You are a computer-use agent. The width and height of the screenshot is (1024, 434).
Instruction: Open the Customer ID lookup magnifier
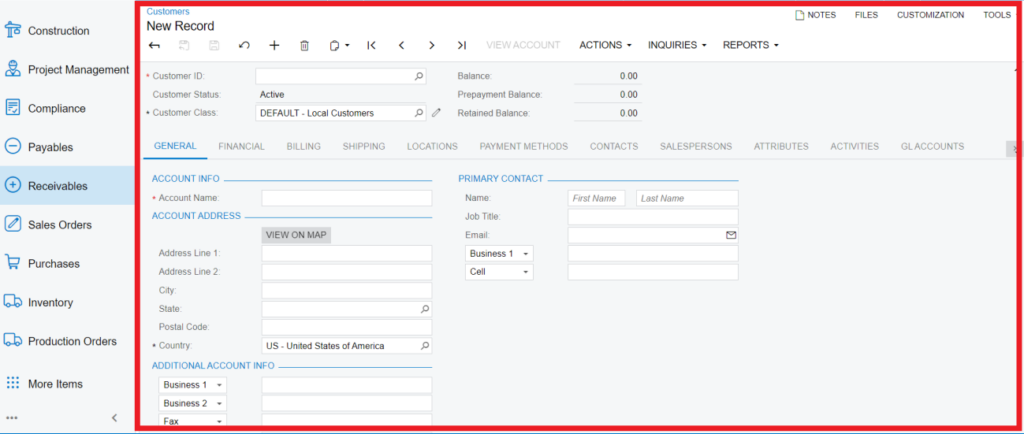(419, 76)
